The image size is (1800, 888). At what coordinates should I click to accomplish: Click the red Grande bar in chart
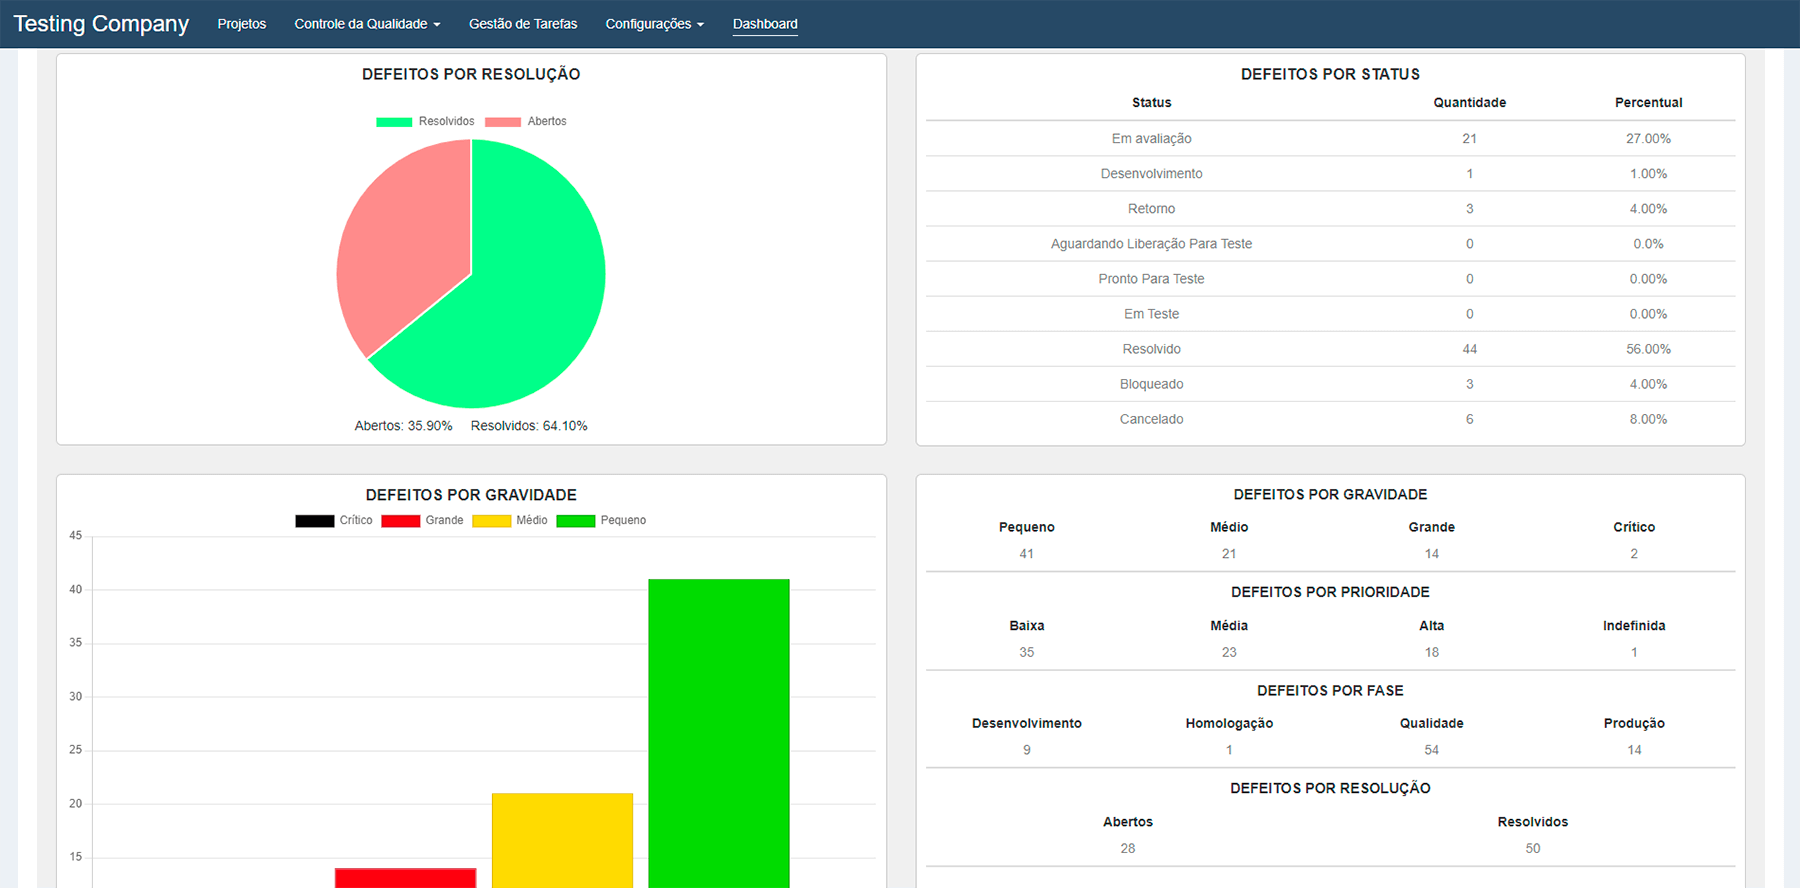(x=405, y=878)
